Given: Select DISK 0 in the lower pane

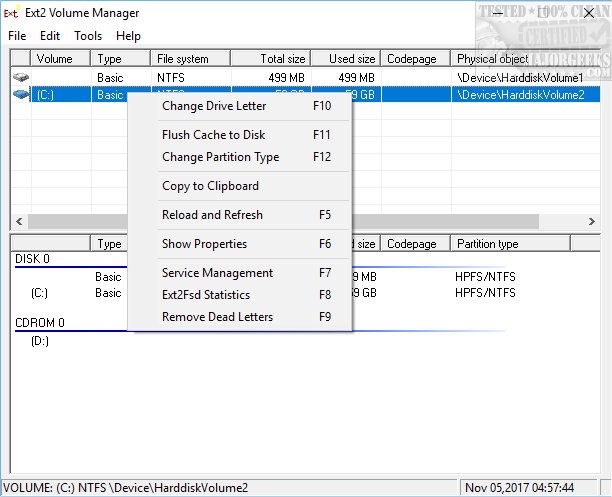Looking at the screenshot, I should [x=32, y=259].
